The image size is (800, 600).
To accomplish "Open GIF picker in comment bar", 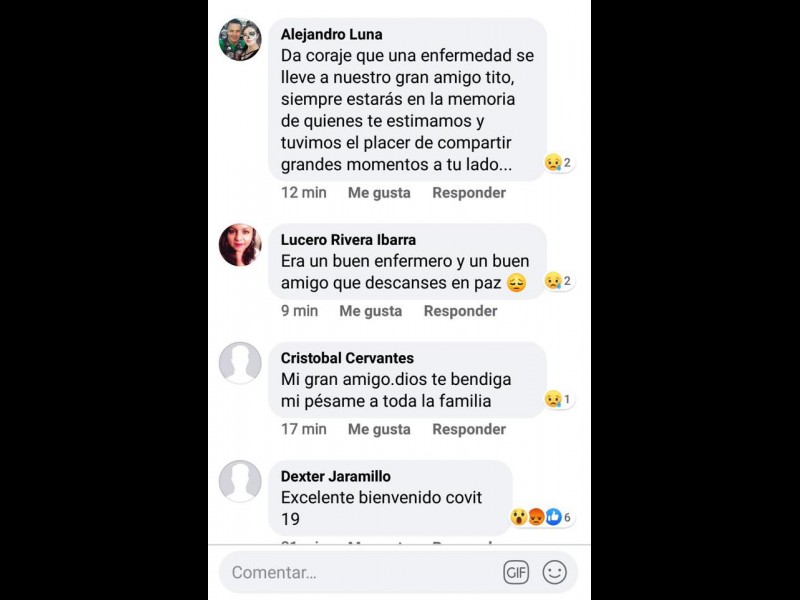I will tap(516, 572).
